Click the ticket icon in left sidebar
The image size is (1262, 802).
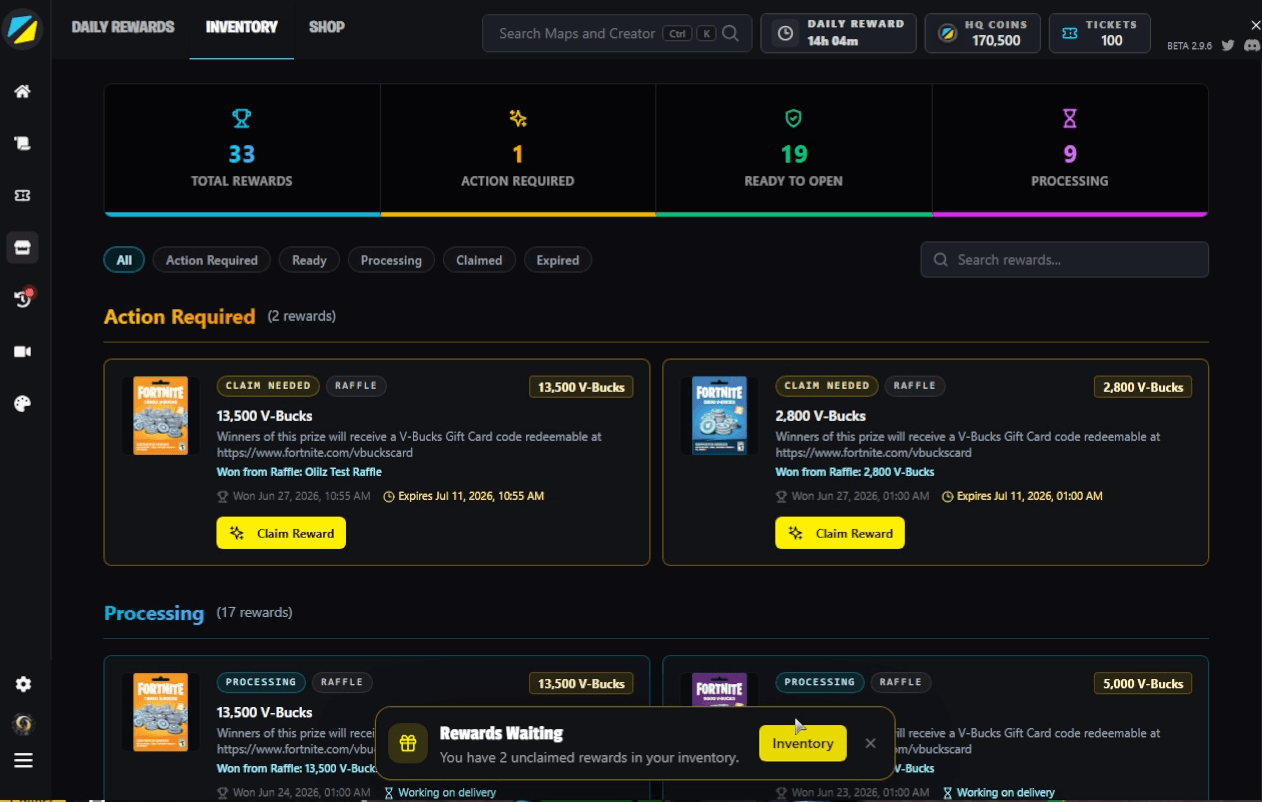[22, 196]
